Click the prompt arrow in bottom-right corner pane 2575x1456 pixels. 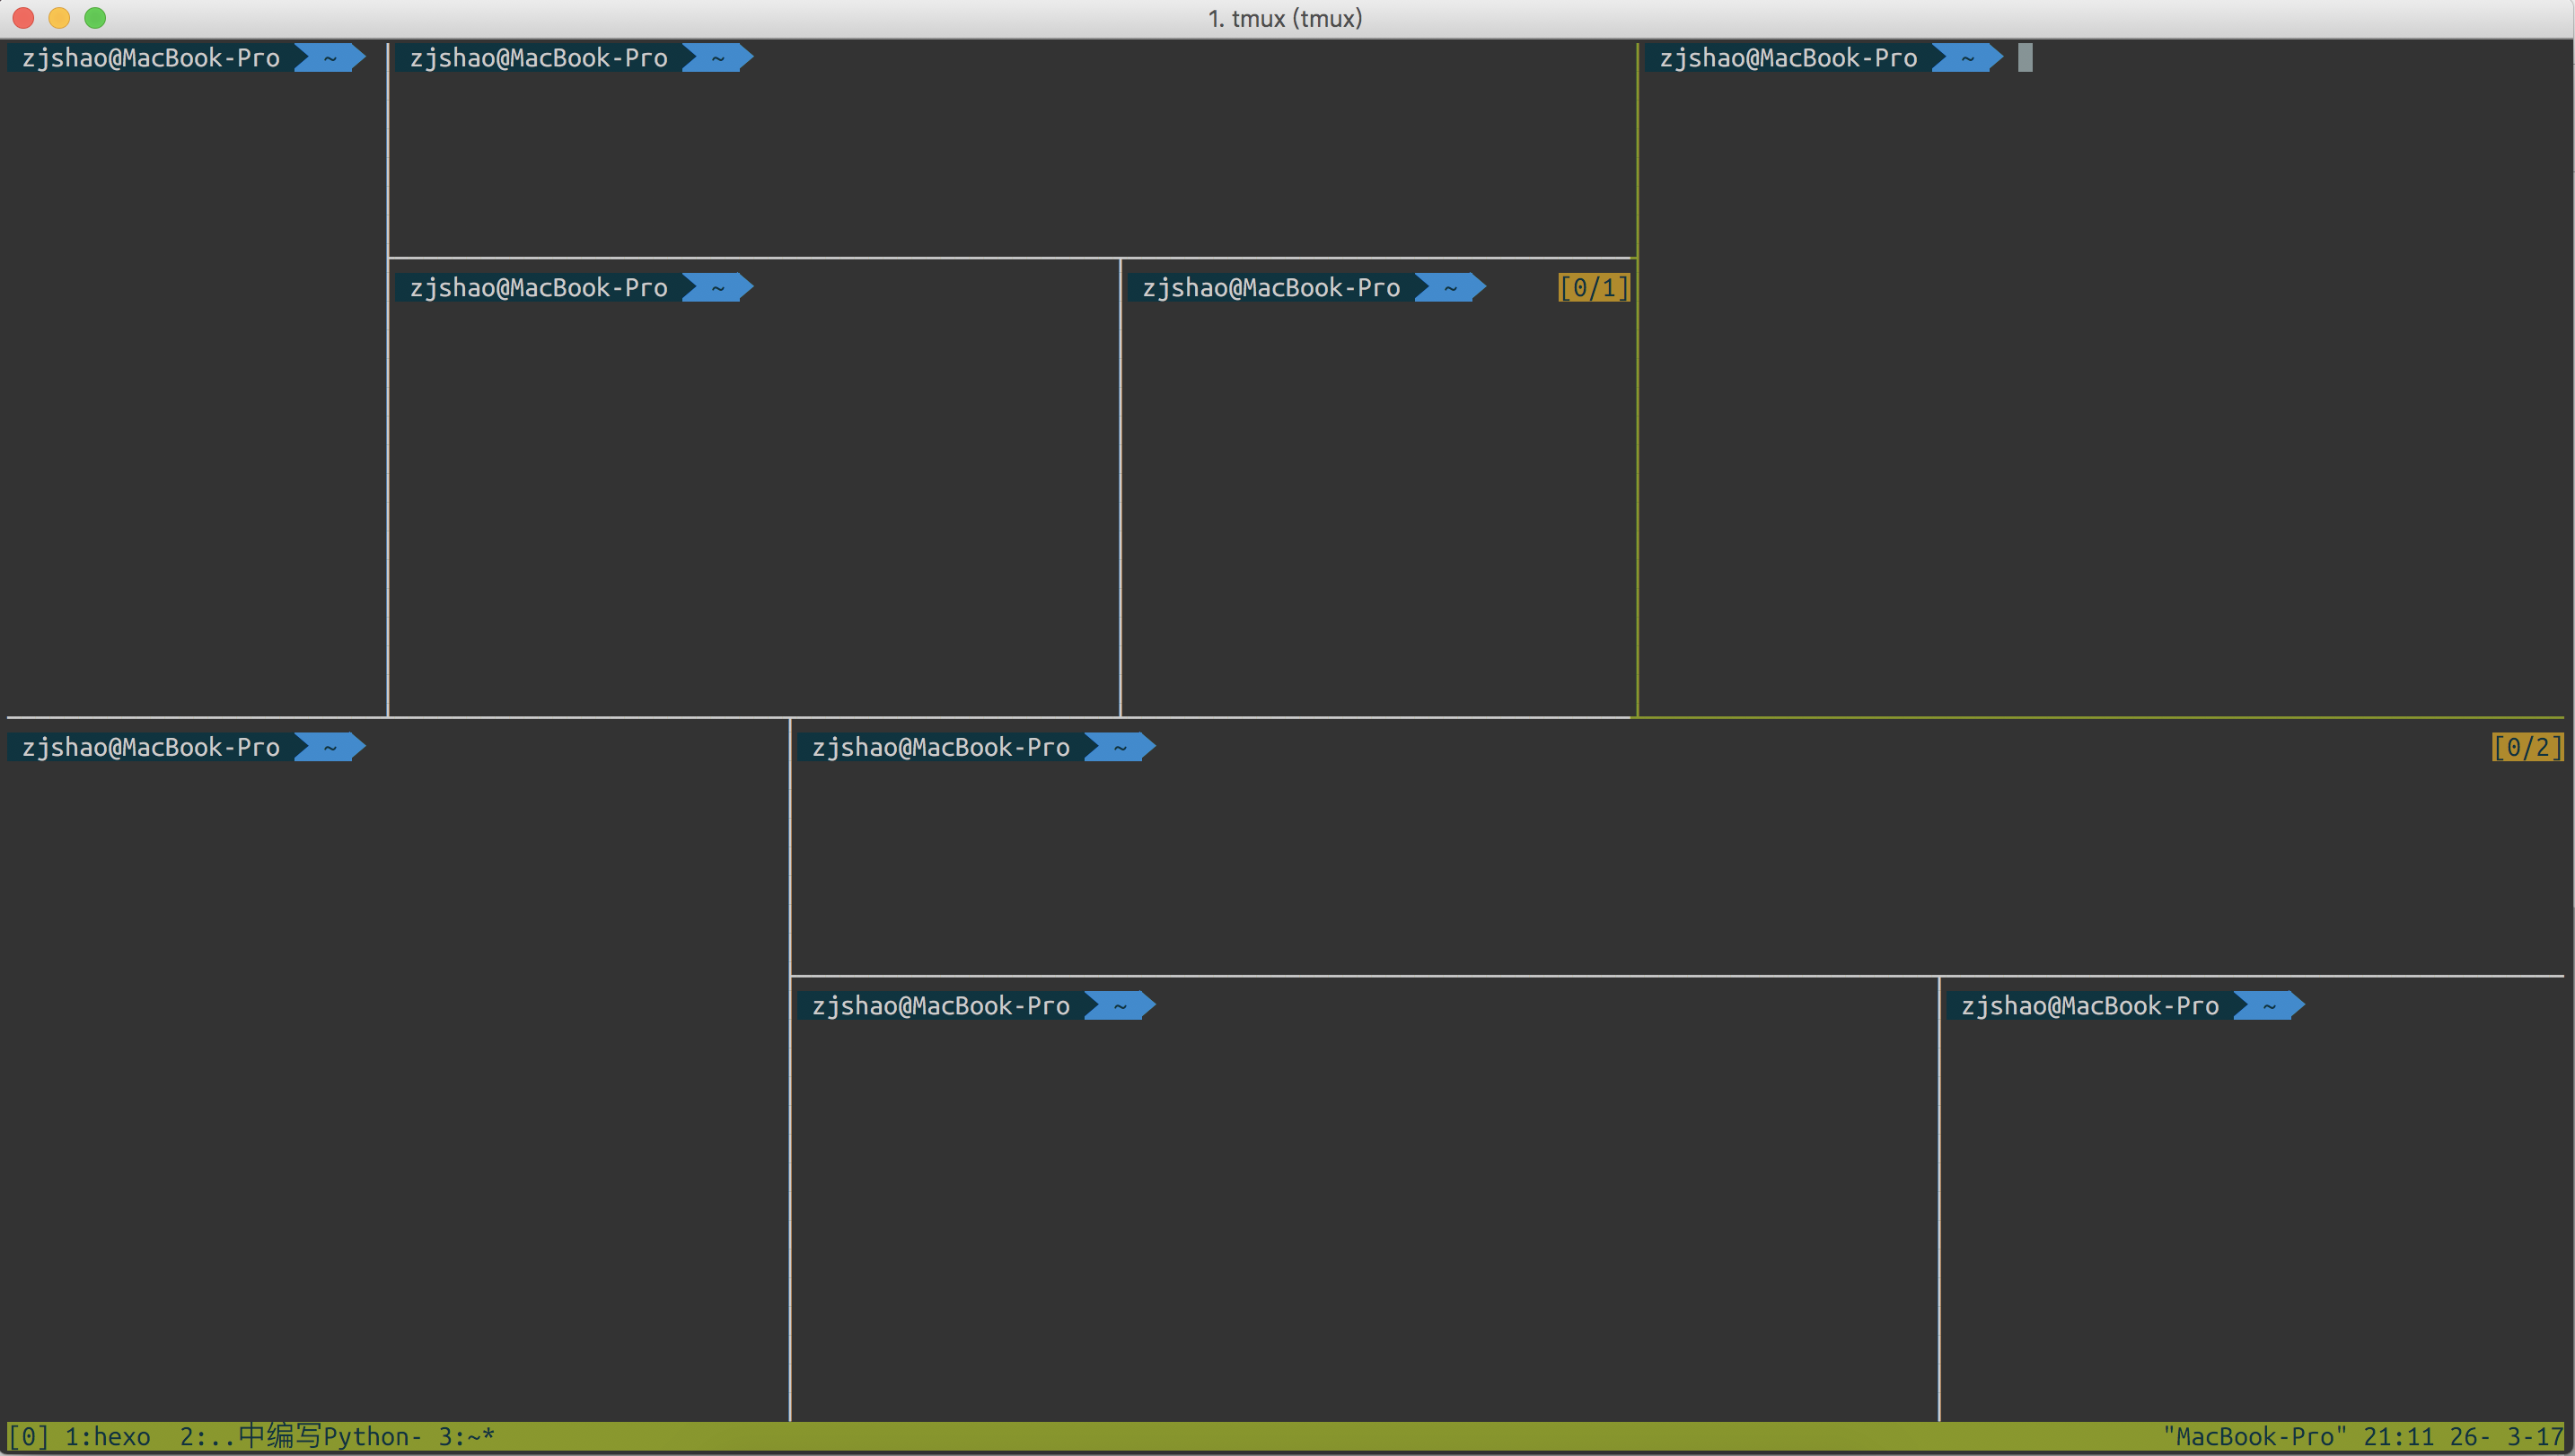click(x=2269, y=1006)
